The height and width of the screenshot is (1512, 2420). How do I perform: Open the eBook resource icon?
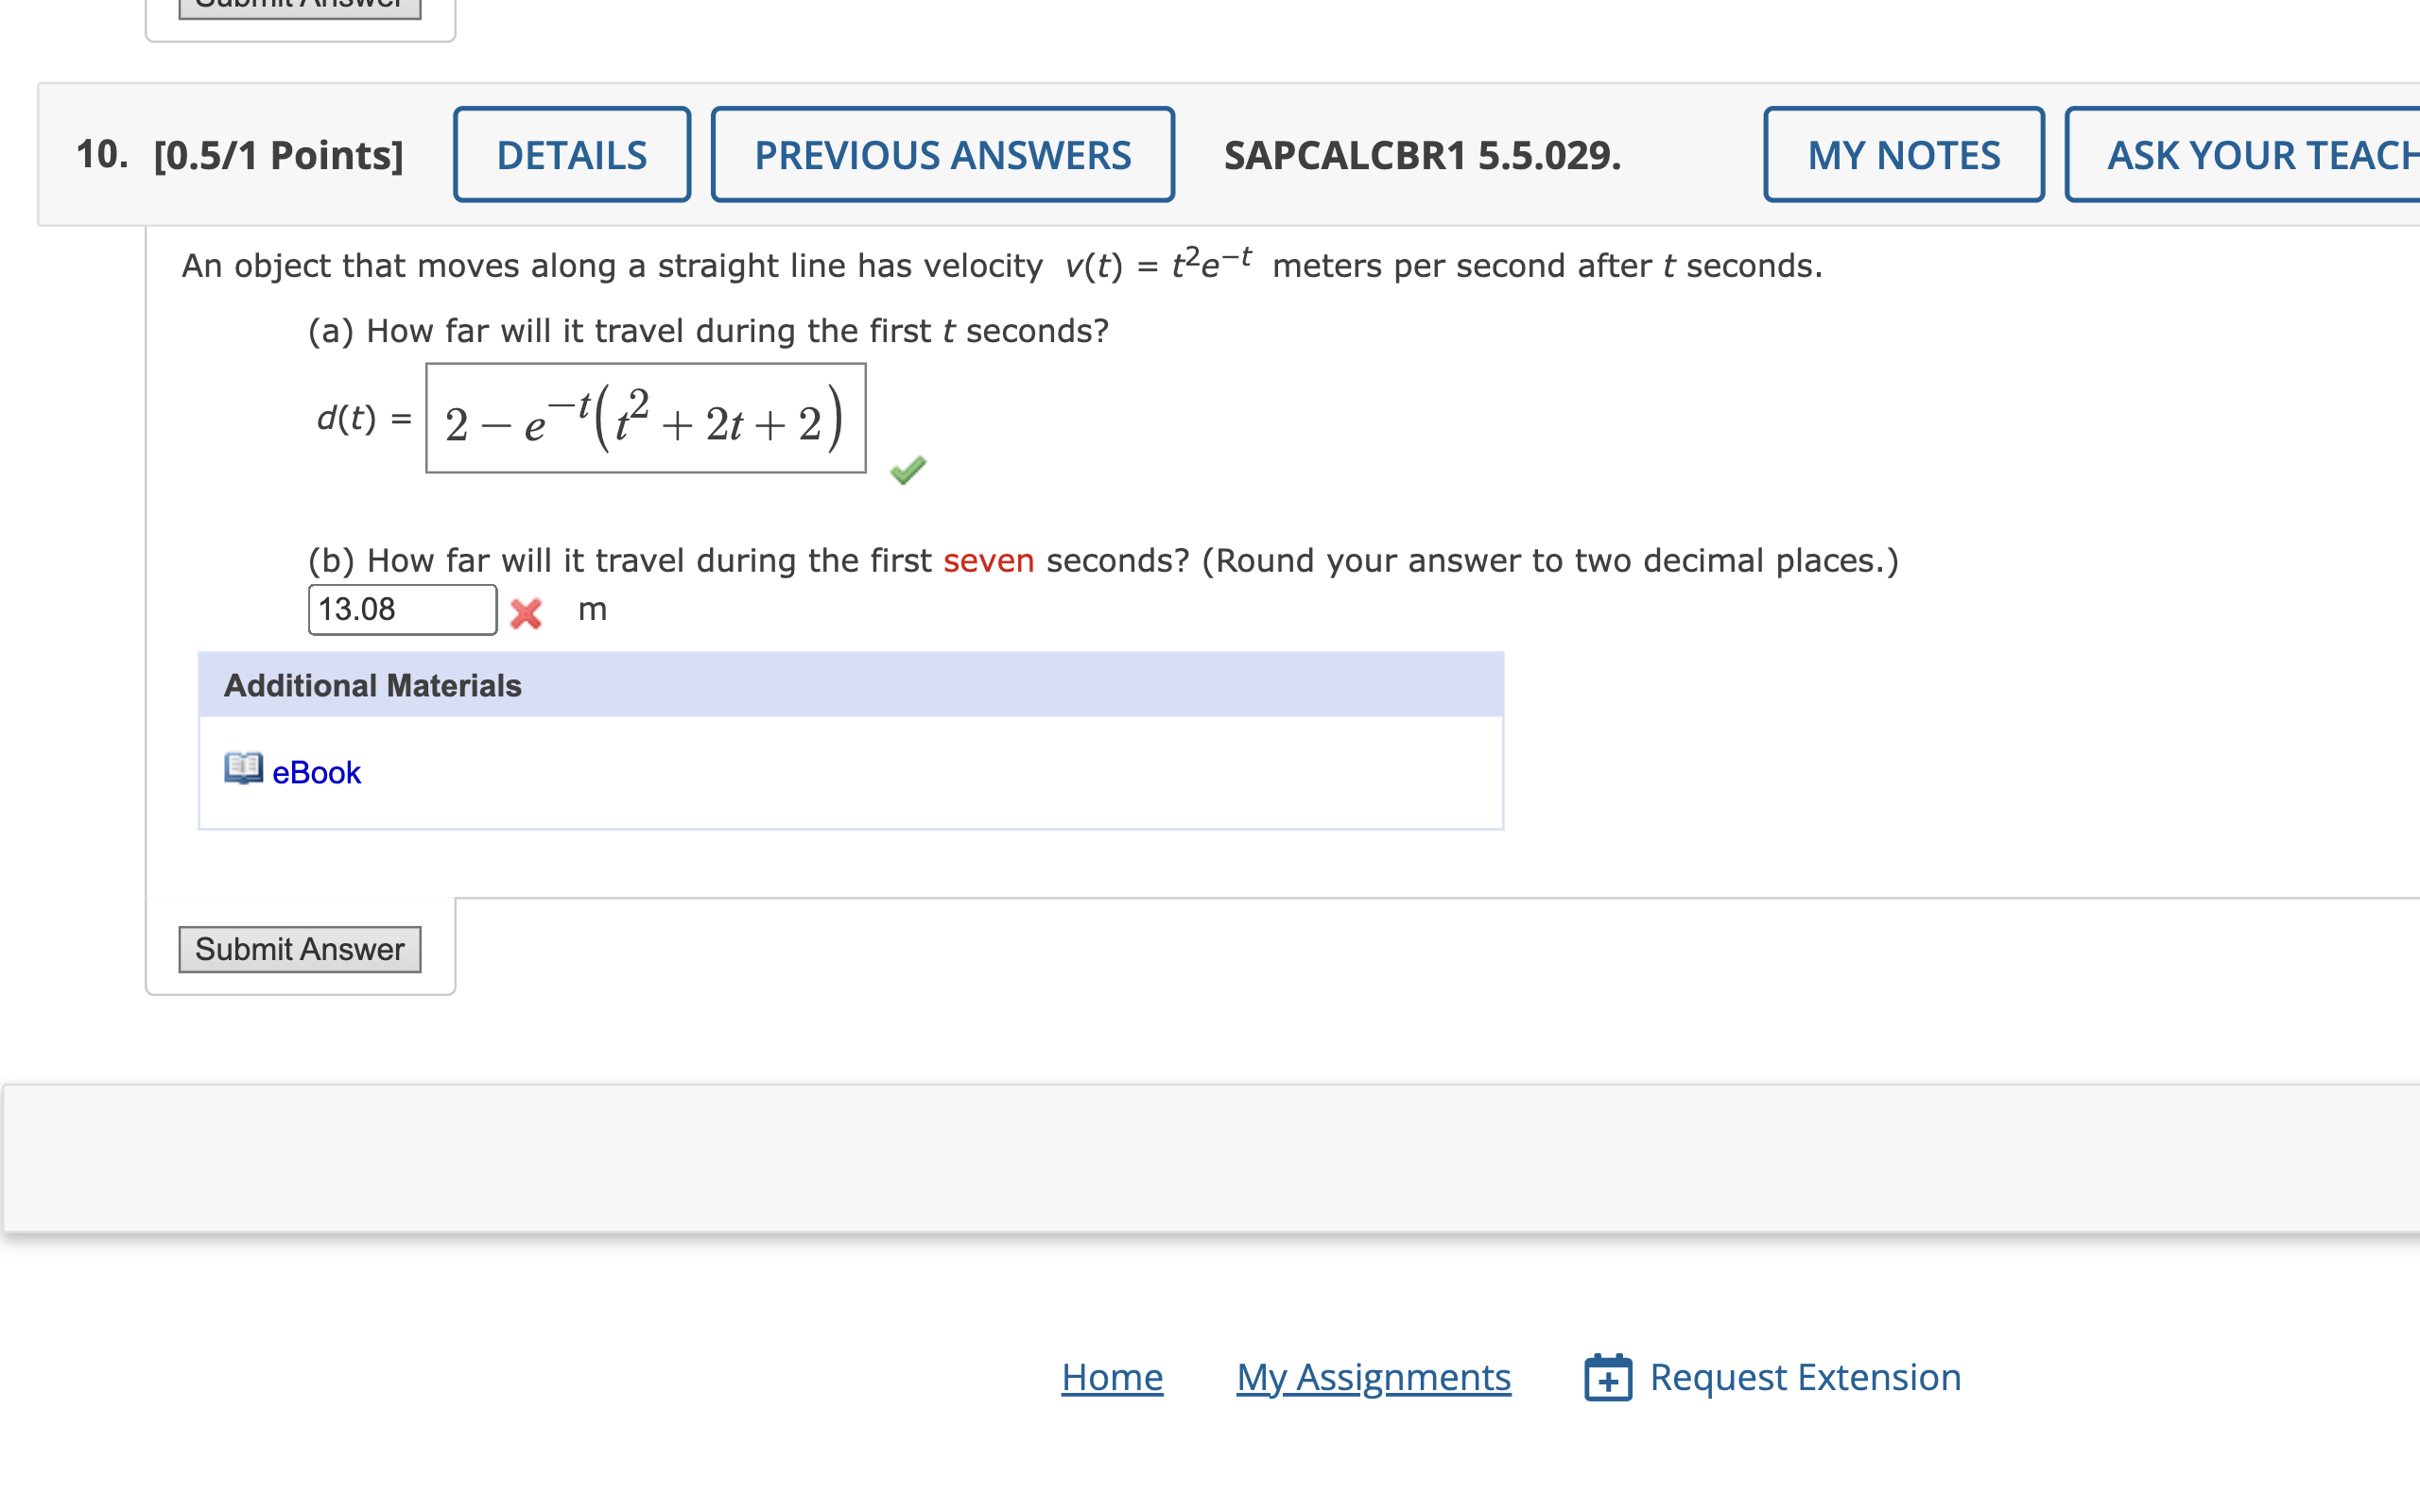[242, 770]
